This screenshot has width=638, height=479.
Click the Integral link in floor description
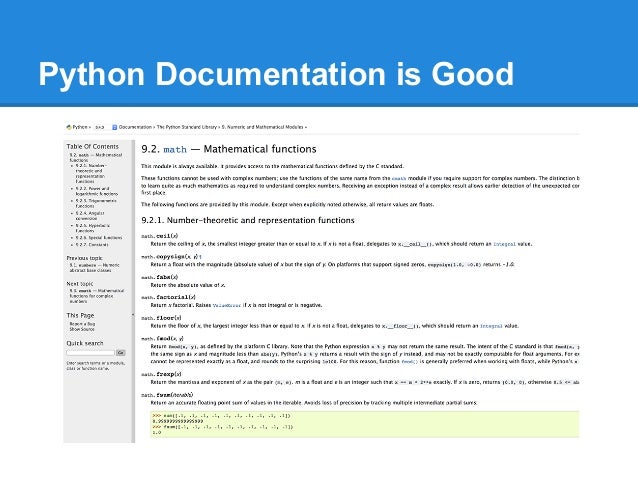click(x=491, y=326)
